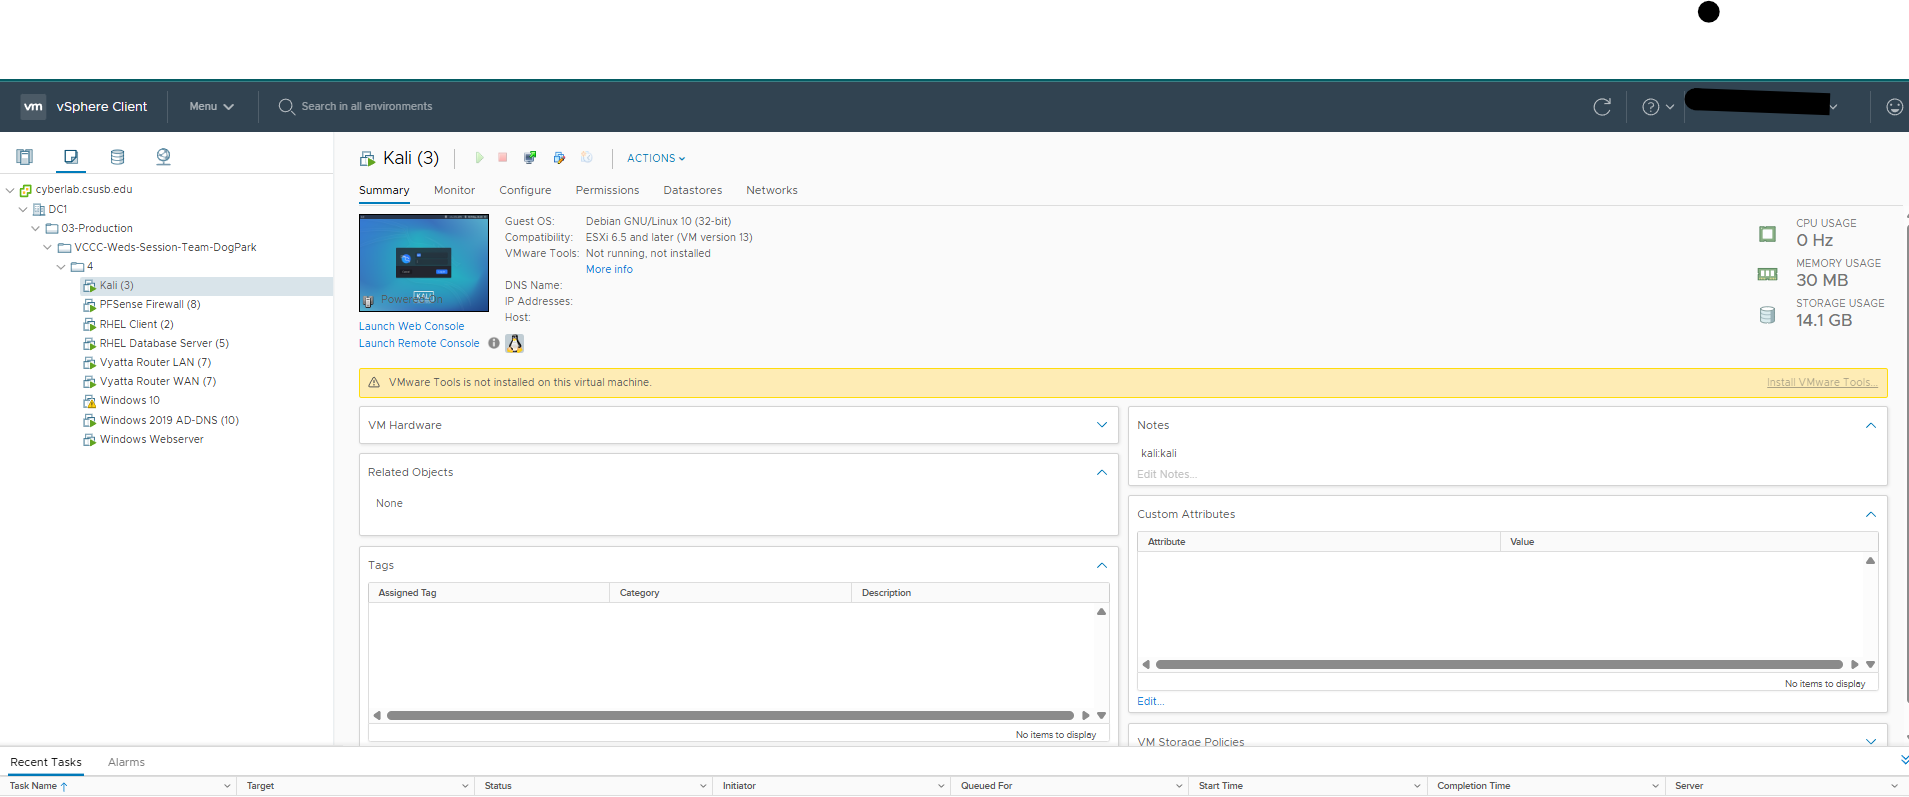Click the Edit Settings toolbar icon
The width and height of the screenshot is (1909, 797).
point(559,158)
